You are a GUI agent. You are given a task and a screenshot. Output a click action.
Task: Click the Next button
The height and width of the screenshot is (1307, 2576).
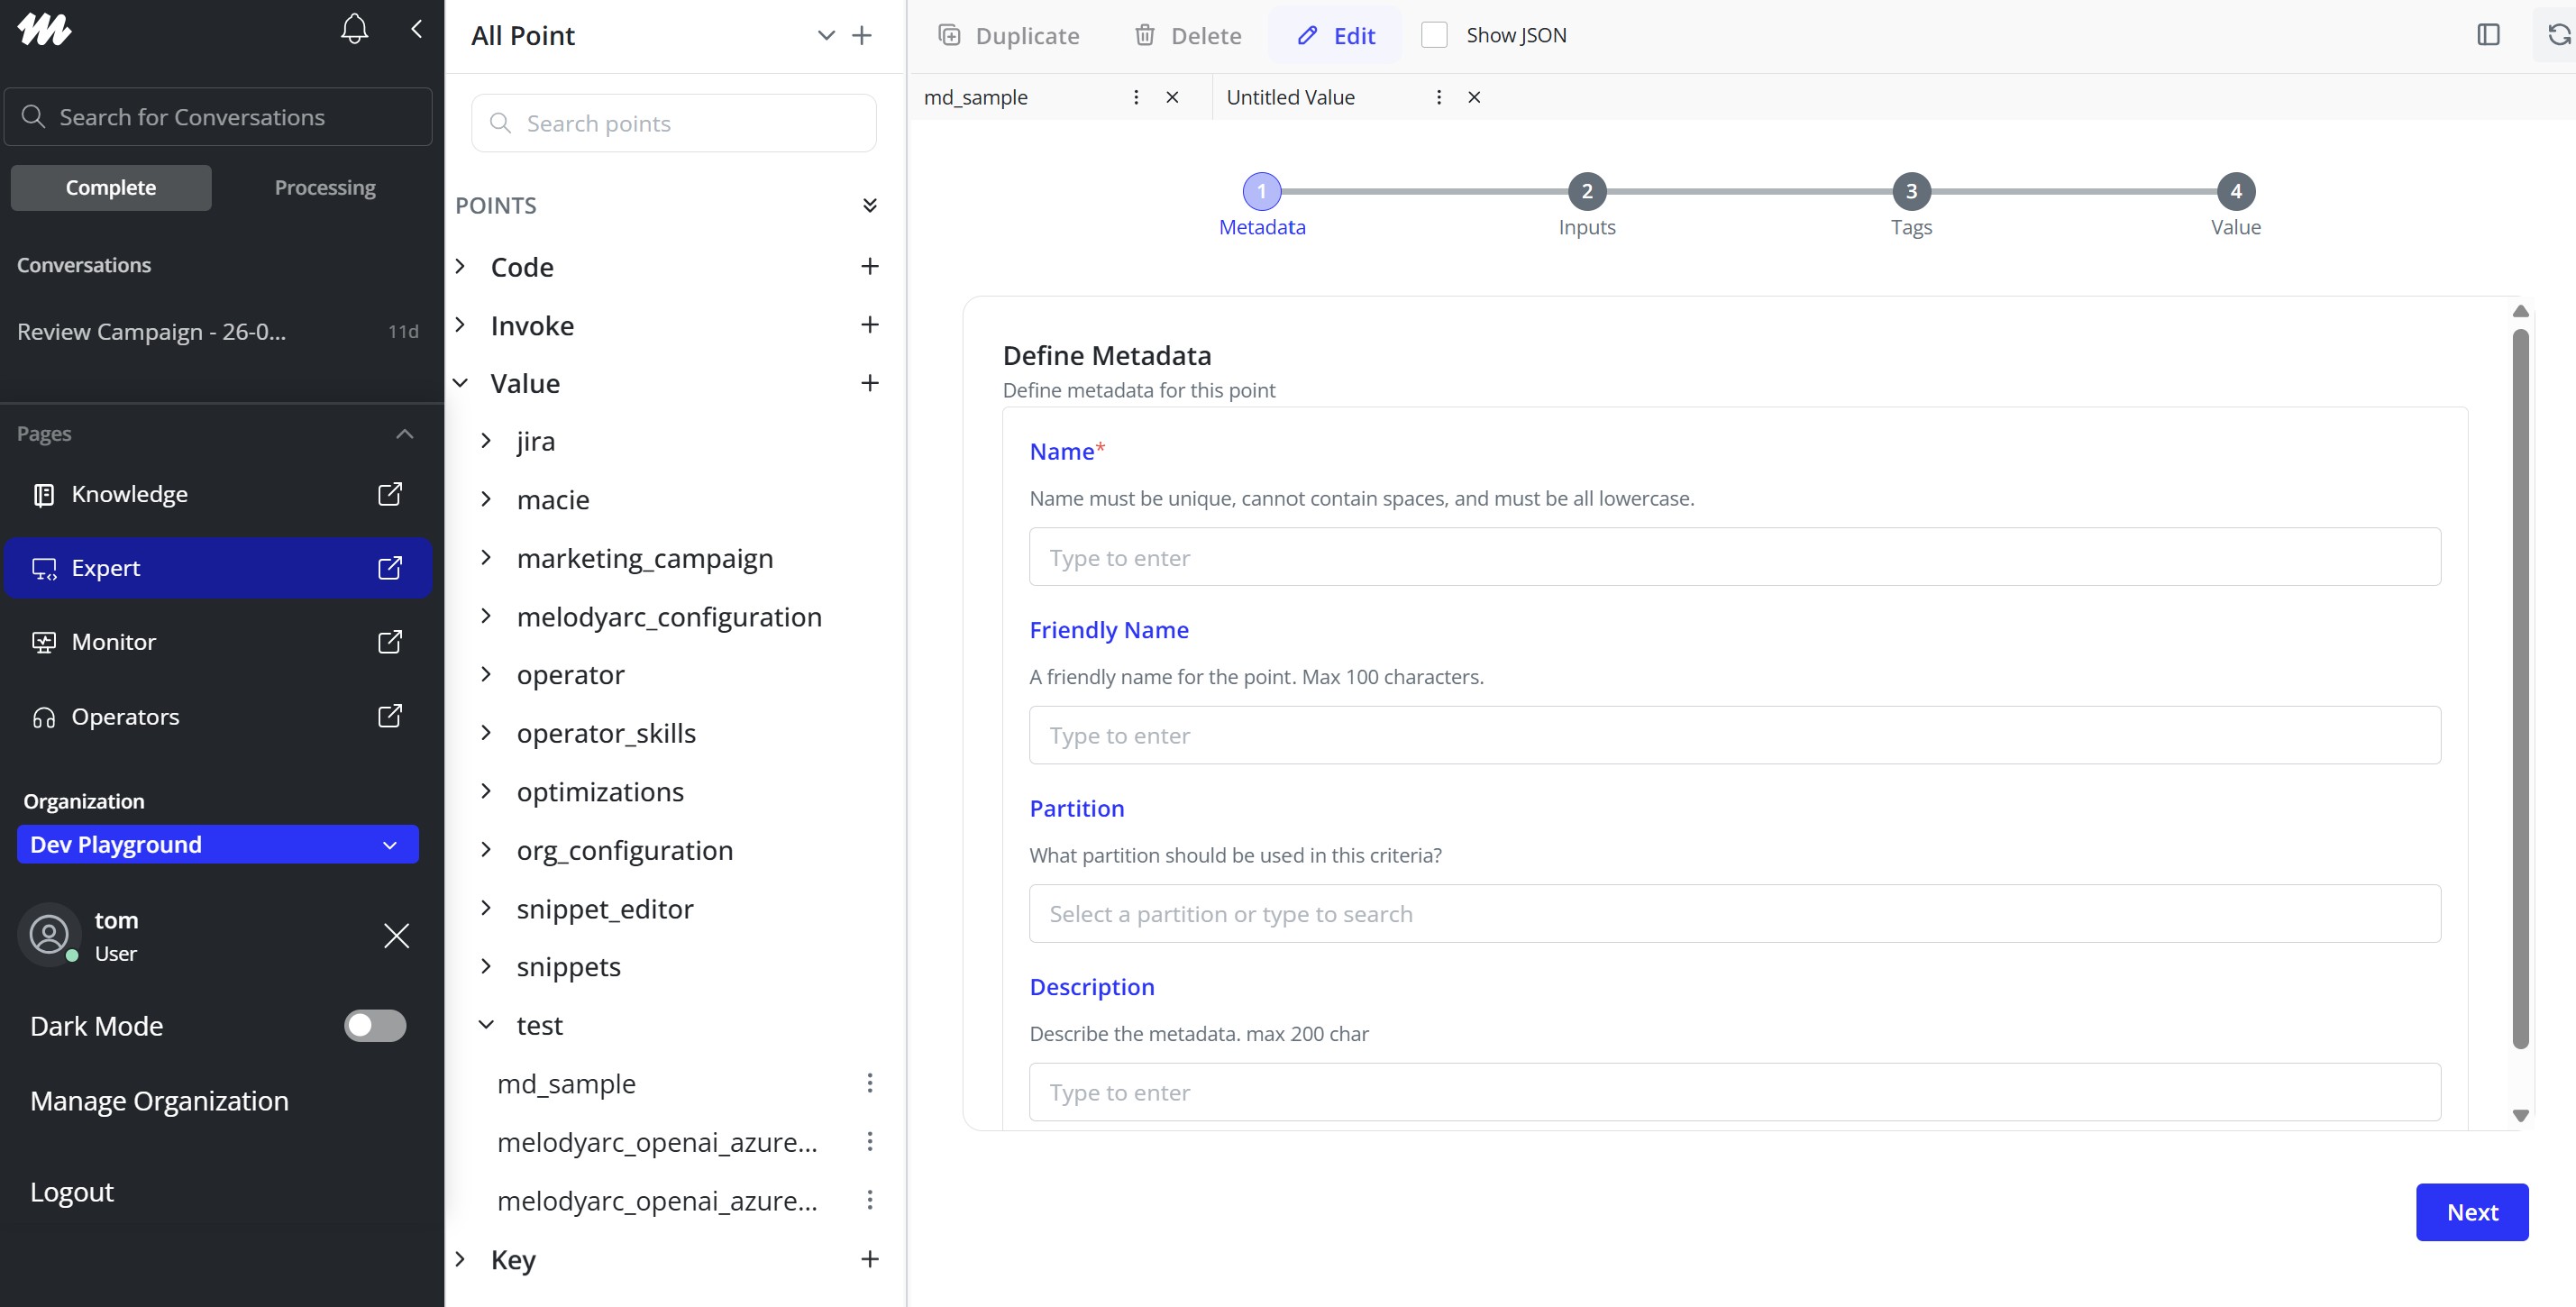point(2471,1212)
